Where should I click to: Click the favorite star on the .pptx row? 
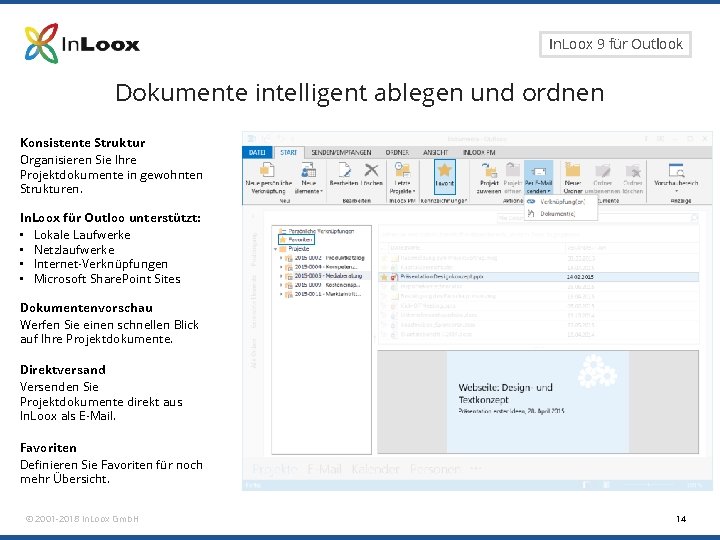pos(384,277)
